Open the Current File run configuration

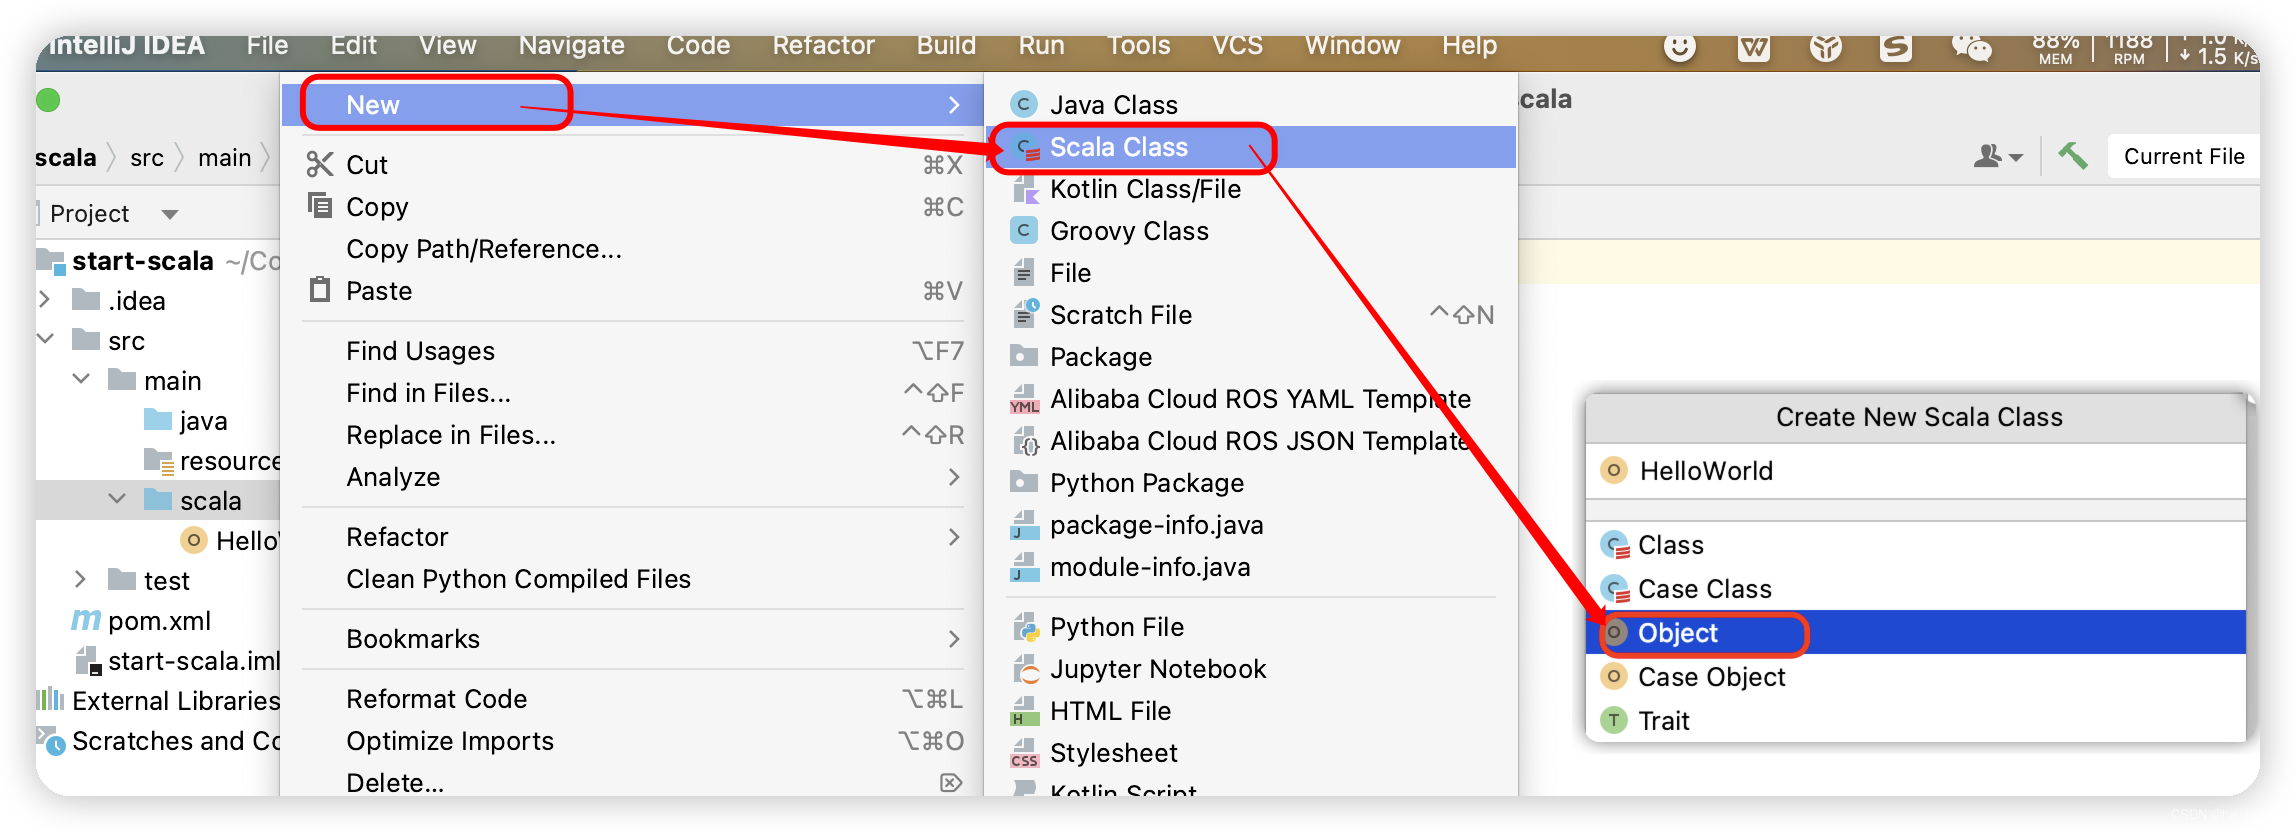click(2183, 157)
